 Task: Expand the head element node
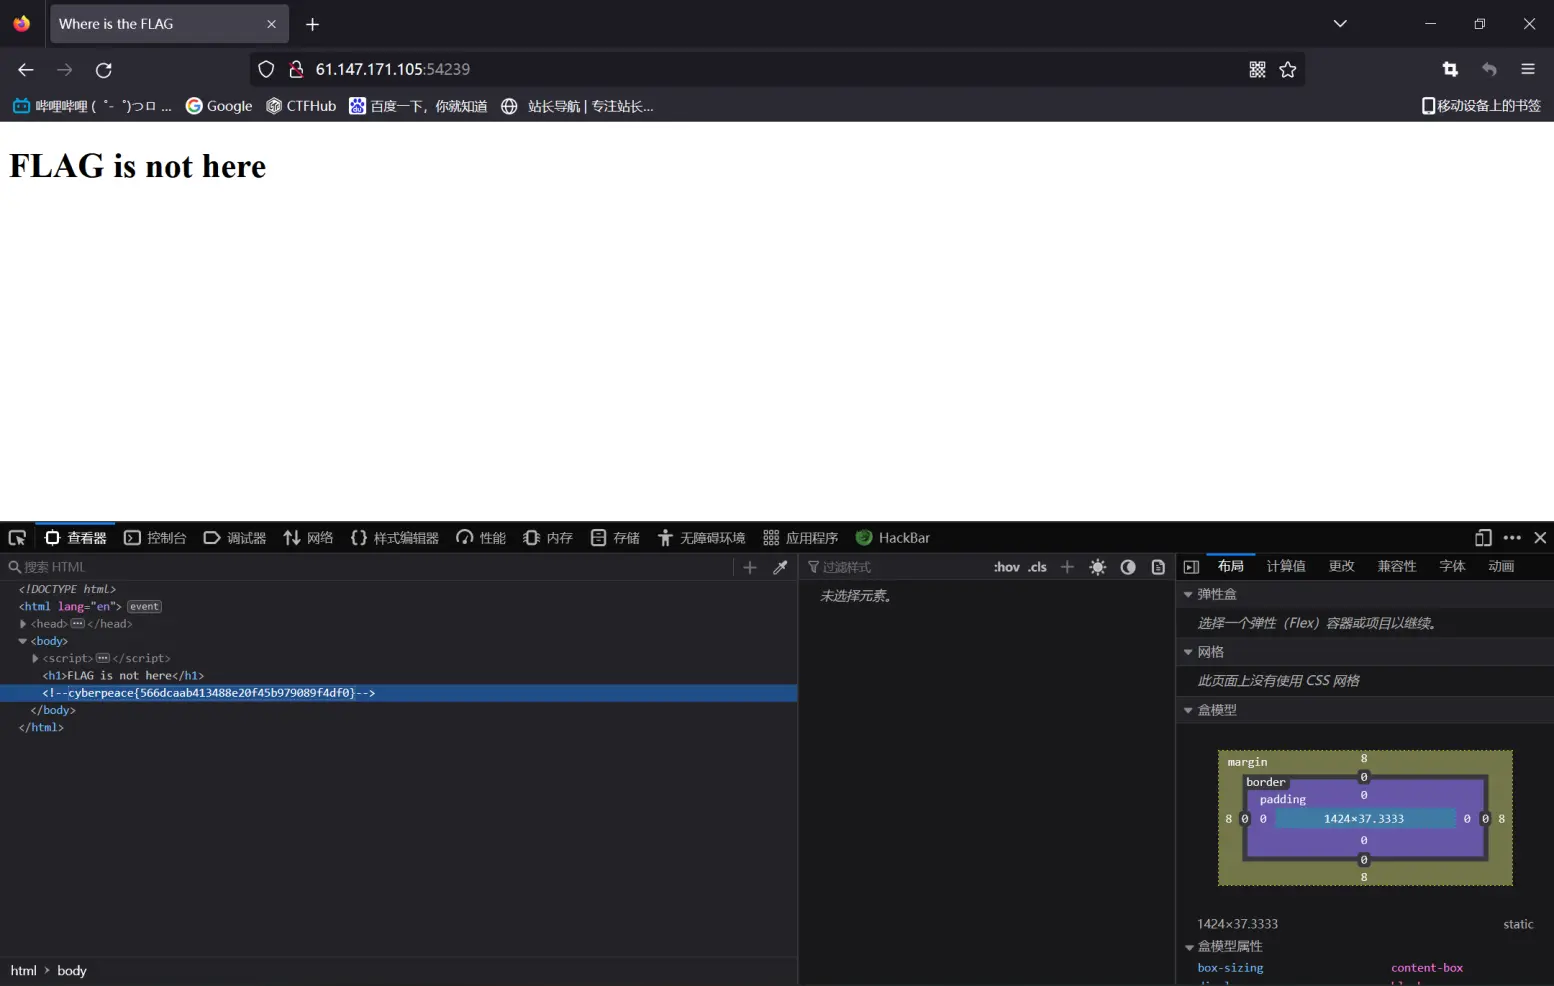(23, 624)
